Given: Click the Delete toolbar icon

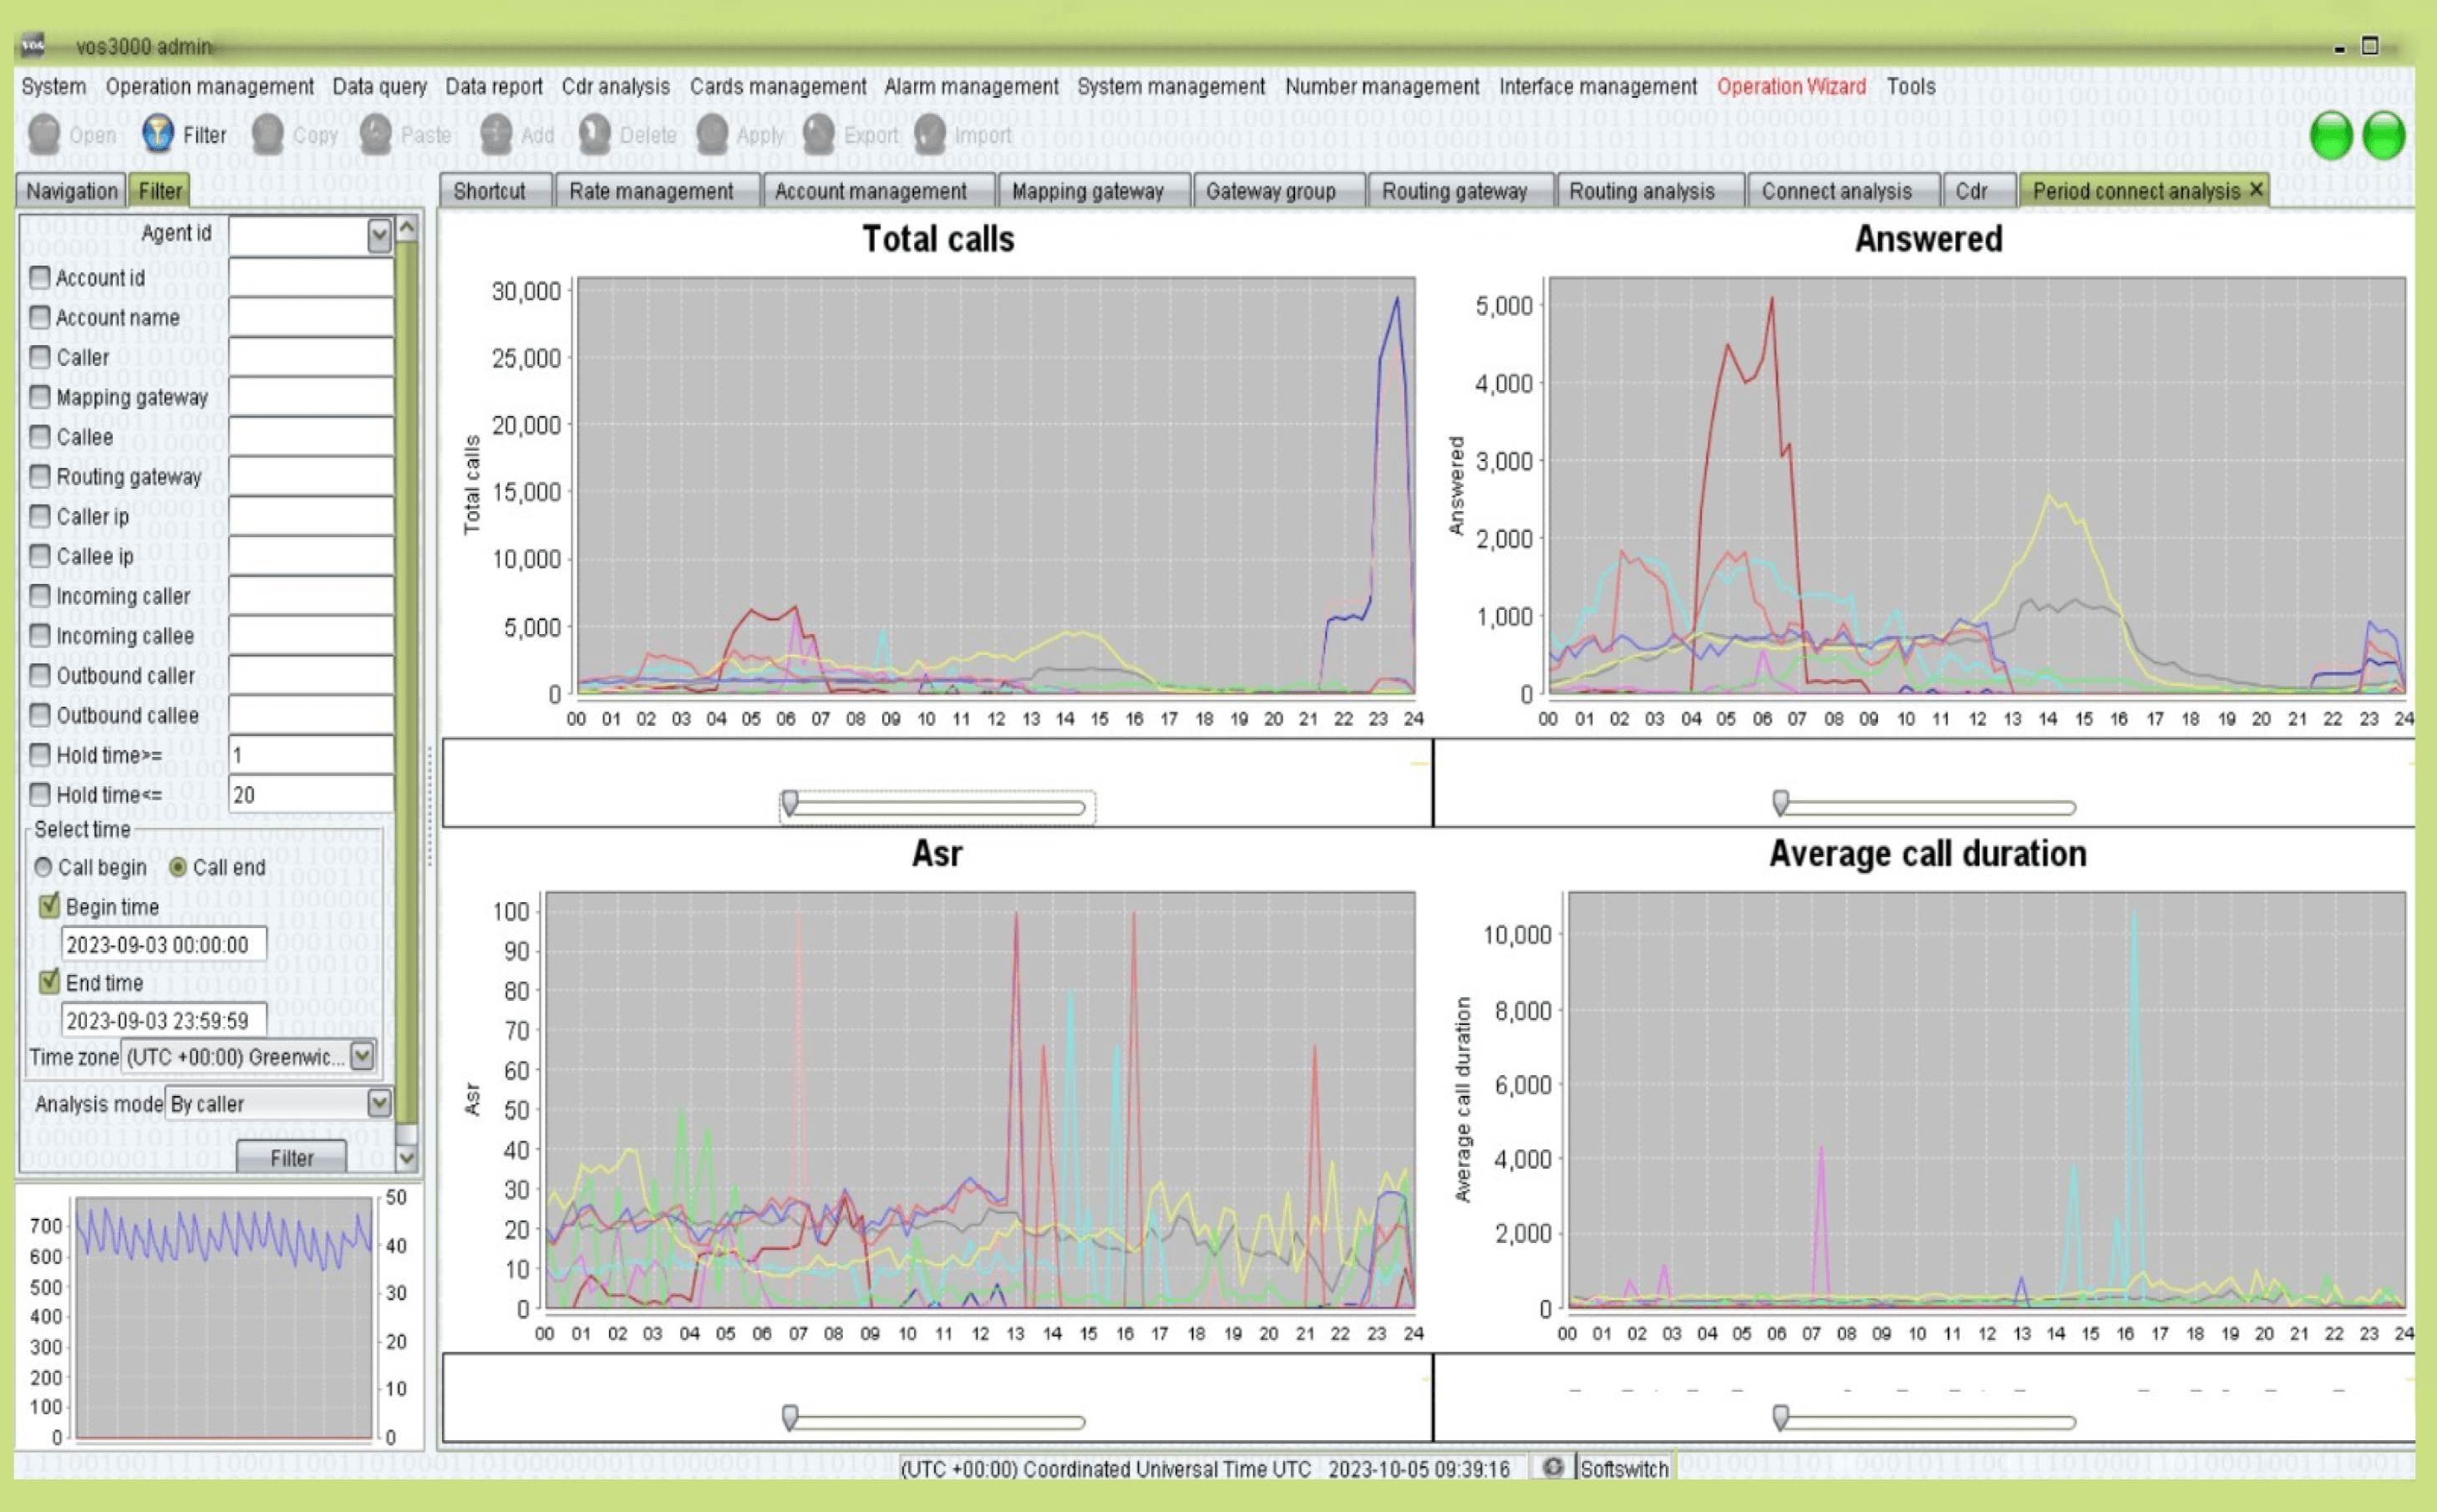Looking at the screenshot, I should click(x=594, y=134).
